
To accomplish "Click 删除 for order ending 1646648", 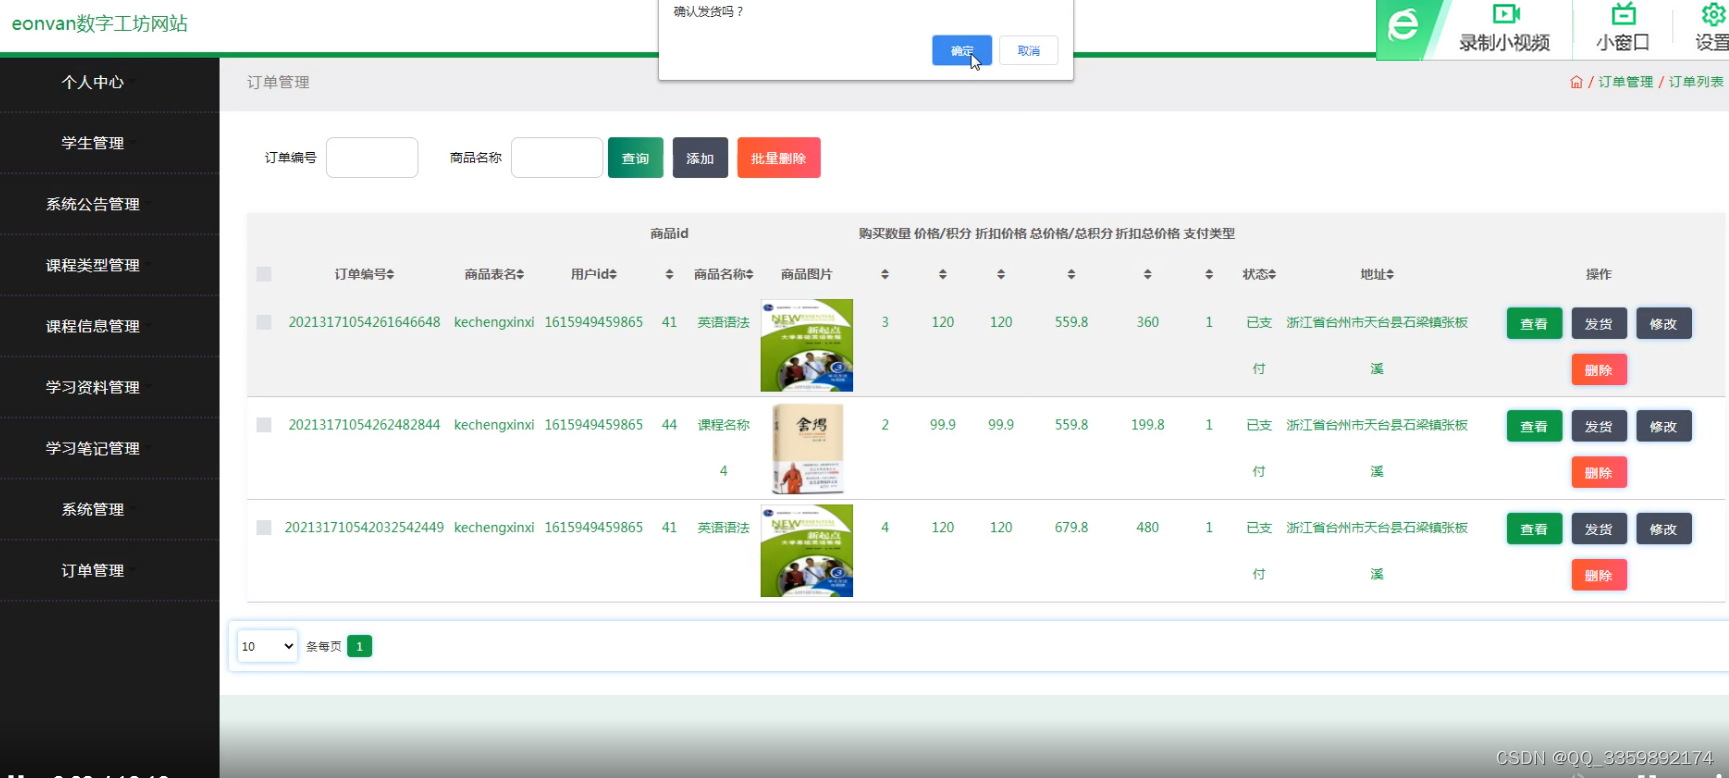I will [1599, 370].
